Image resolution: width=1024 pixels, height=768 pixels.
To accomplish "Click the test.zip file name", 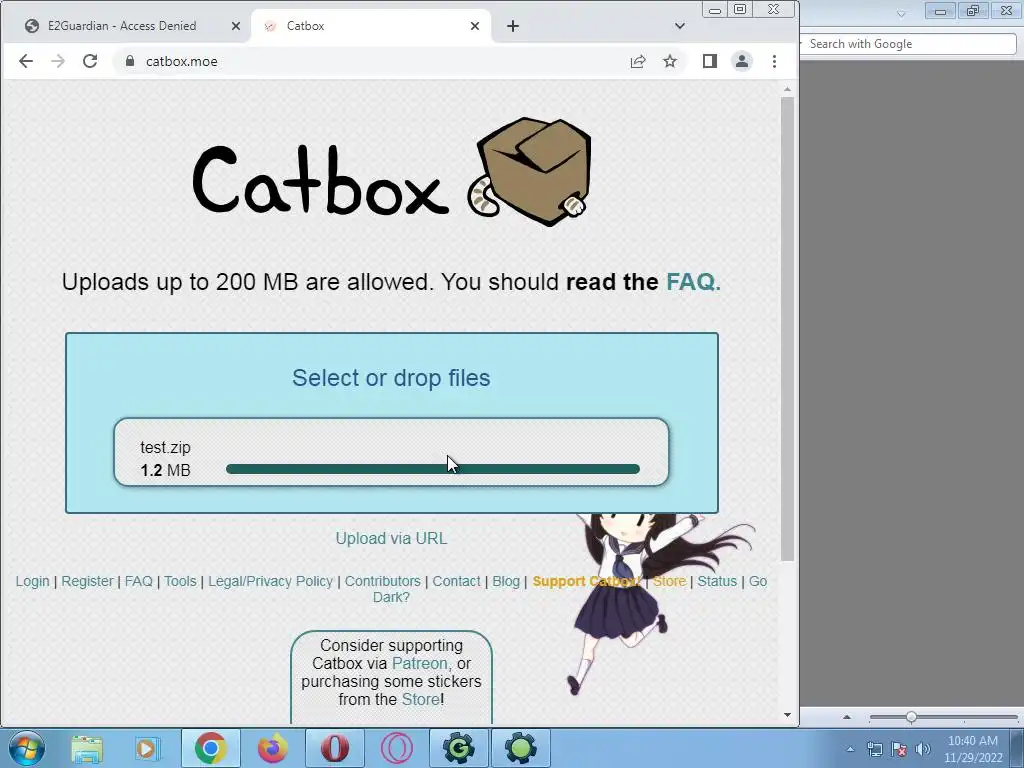I will (165, 447).
